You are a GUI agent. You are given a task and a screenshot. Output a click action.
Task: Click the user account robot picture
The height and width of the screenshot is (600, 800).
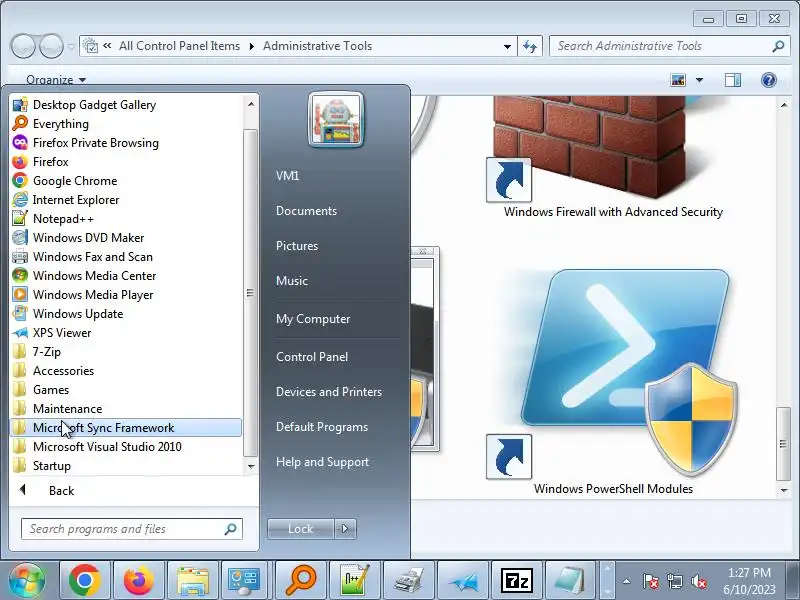click(x=336, y=120)
